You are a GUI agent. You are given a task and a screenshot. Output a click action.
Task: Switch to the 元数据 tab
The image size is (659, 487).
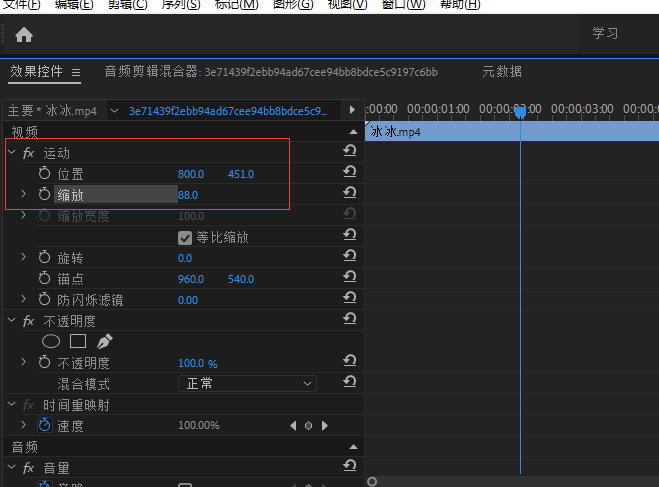(502, 71)
